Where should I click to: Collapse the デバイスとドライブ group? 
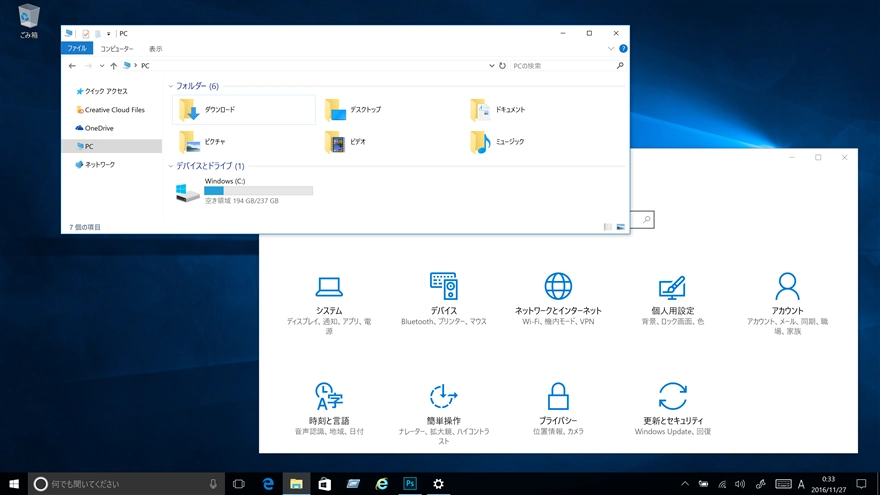click(171, 166)
